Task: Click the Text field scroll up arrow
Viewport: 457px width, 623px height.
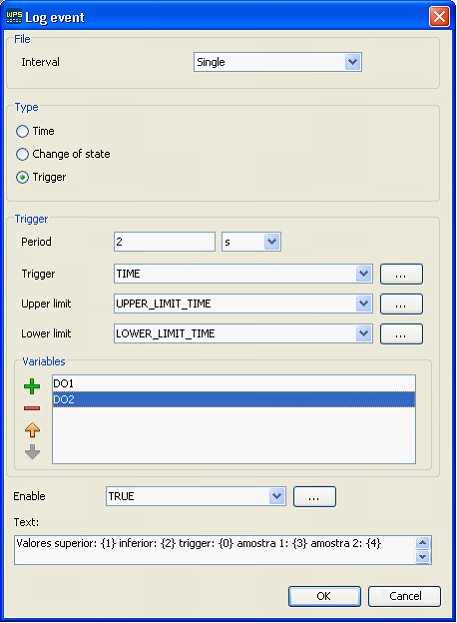Action: 422,542
